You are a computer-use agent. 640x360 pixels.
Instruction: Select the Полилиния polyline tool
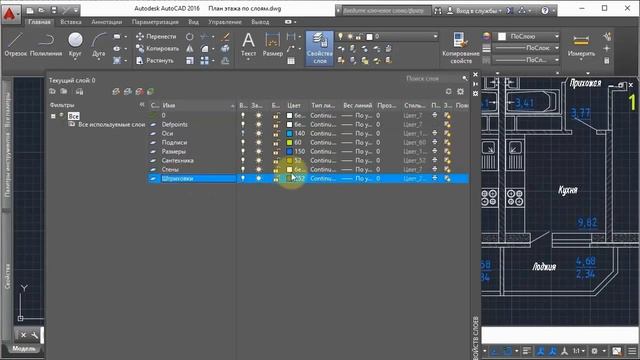(46, 45)
